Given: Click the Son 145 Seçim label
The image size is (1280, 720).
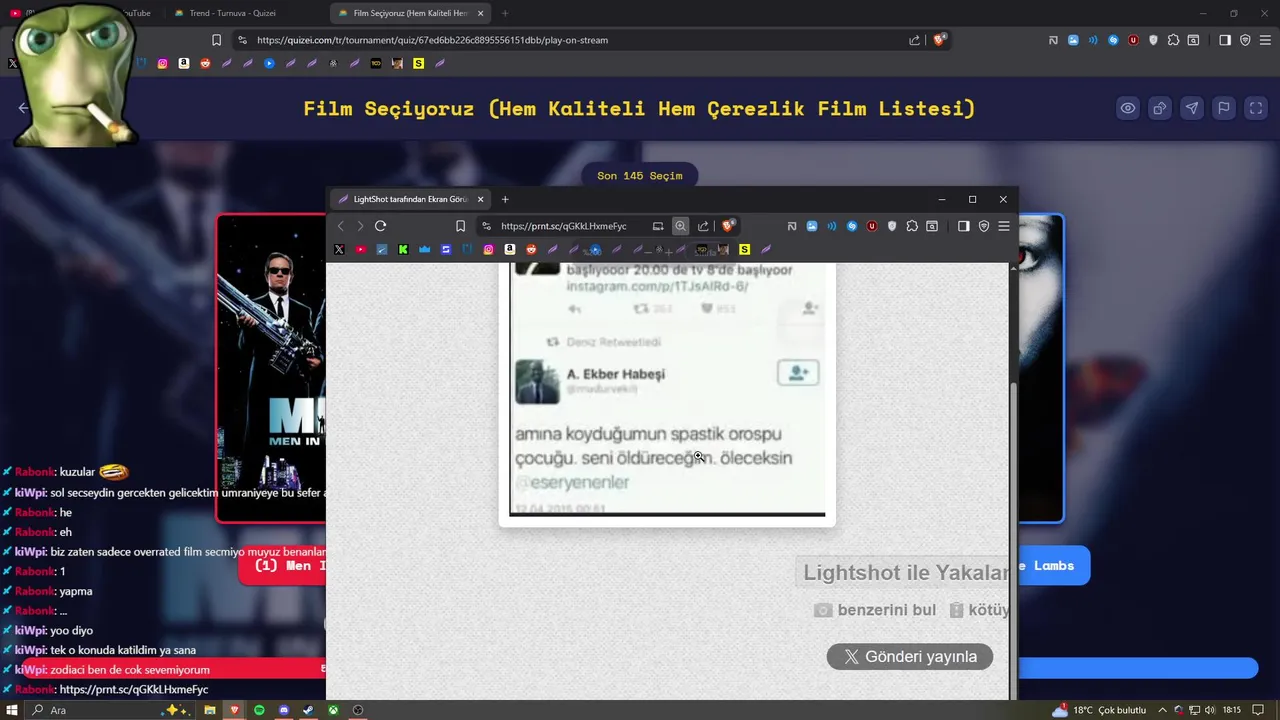Looking at the screenshot, I should (640, 176).
